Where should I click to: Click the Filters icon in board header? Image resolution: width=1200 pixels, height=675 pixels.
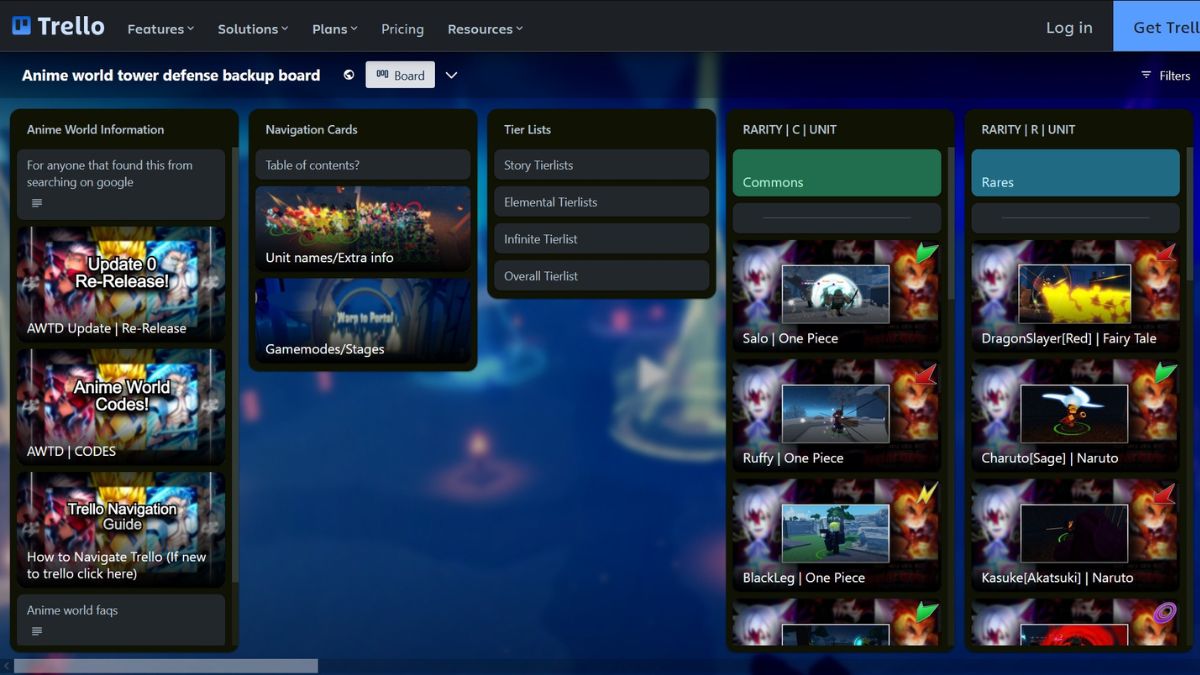[1146, 75]
